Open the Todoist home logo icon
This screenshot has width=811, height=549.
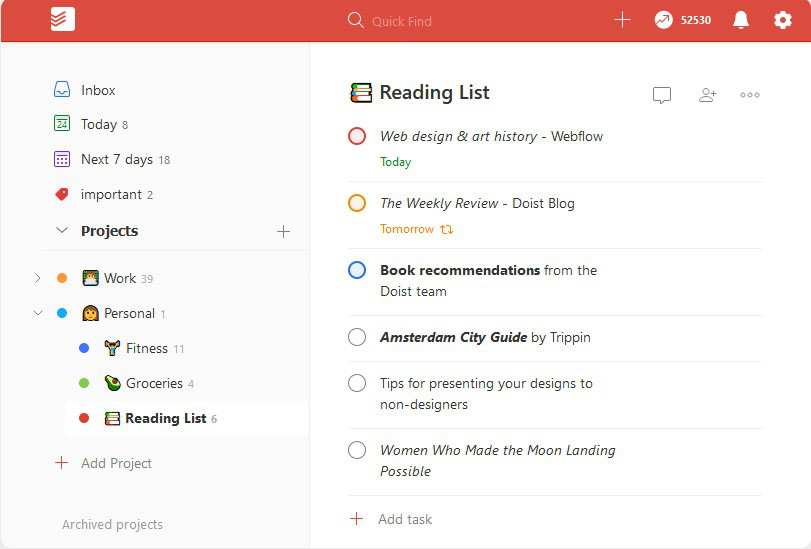[63, 20]
